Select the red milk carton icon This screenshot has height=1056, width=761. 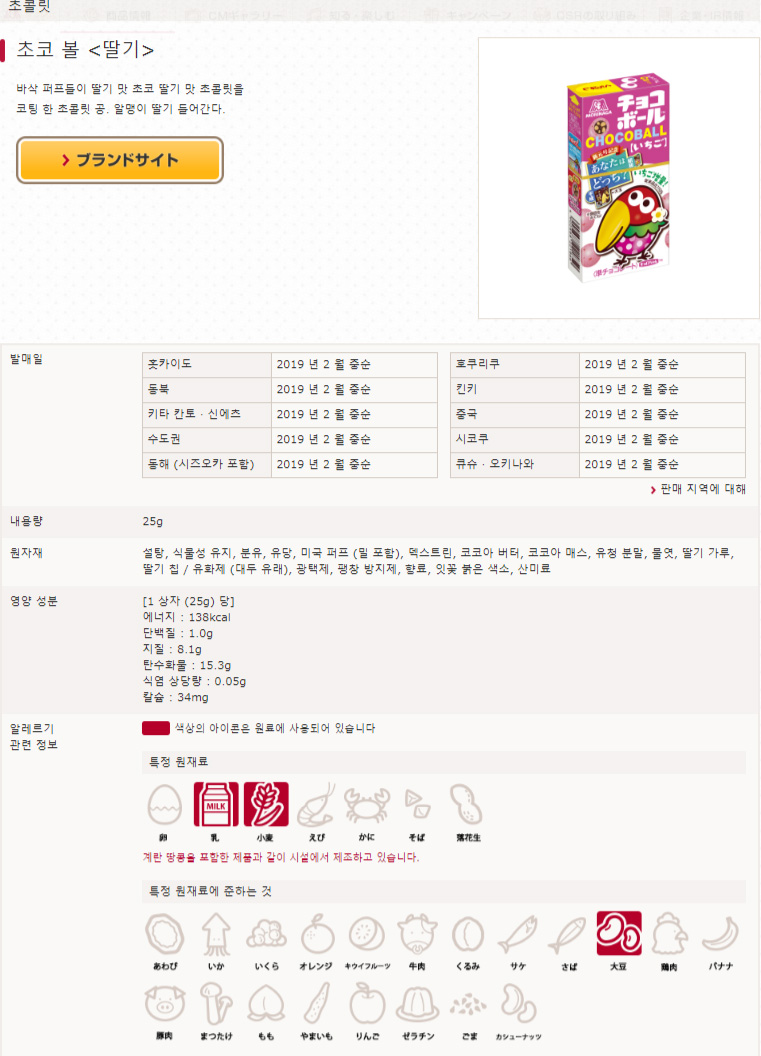tap(216, 804)
